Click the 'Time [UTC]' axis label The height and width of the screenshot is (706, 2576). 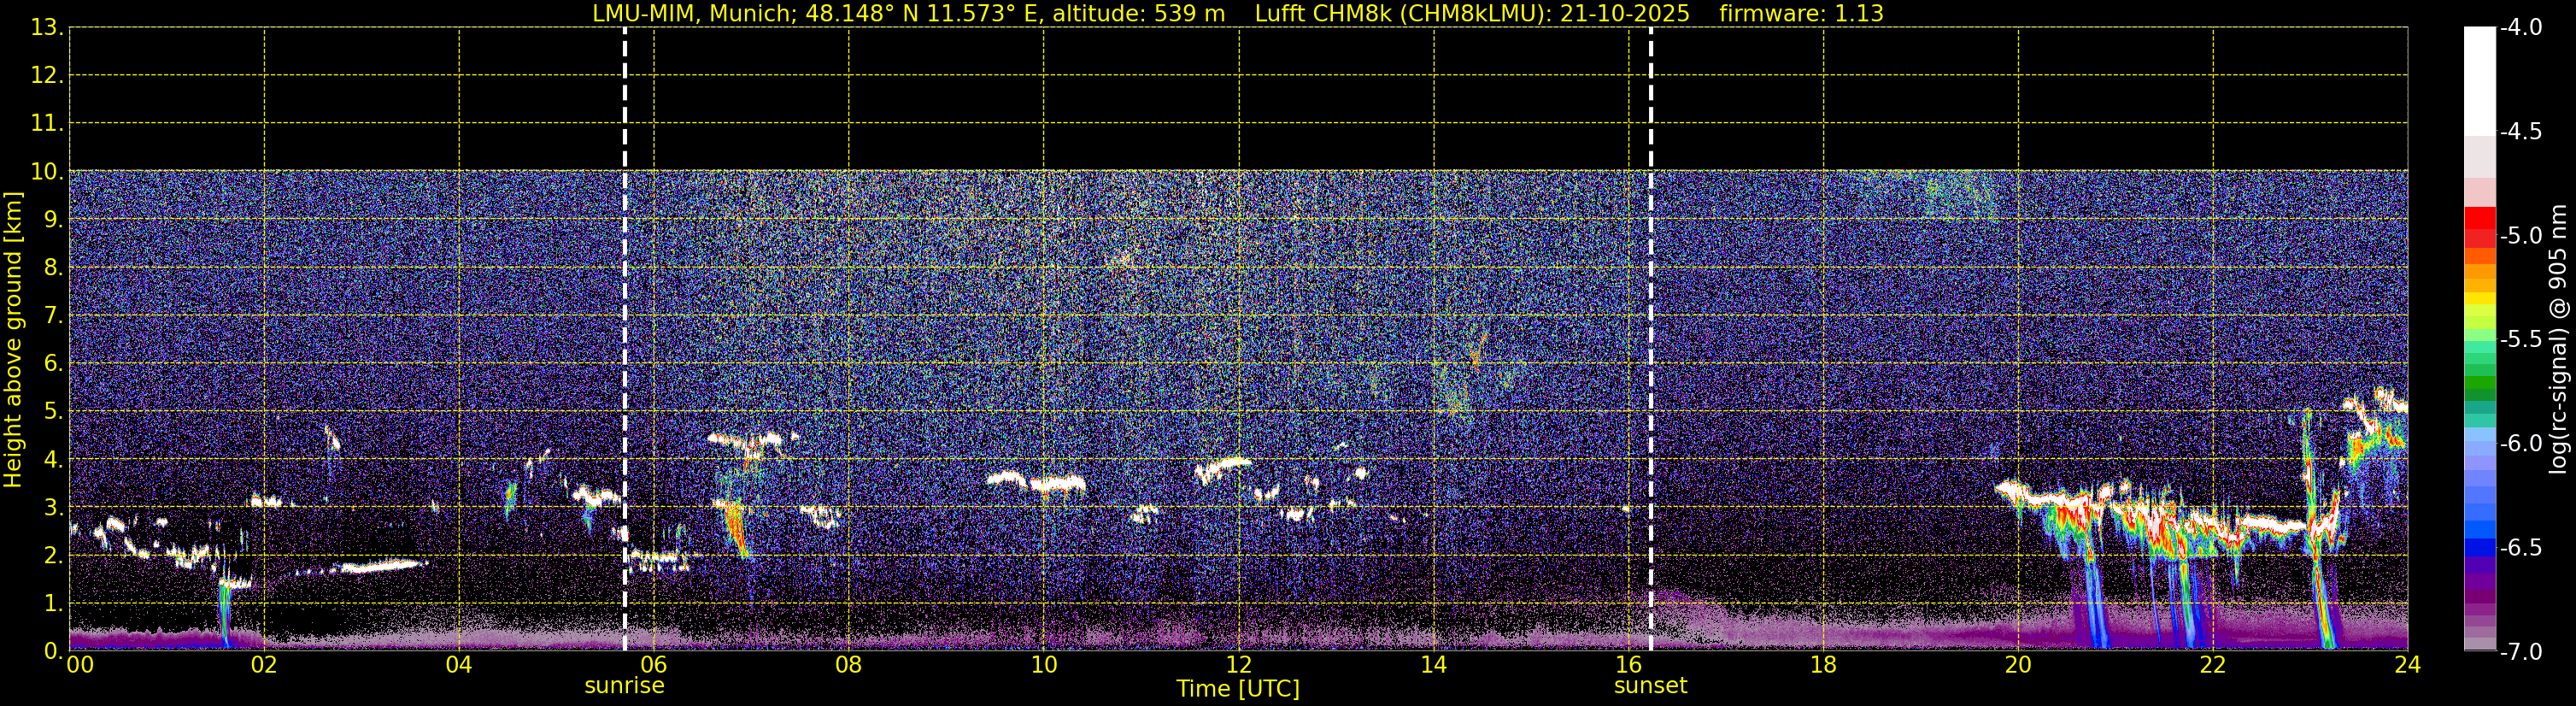pyautogui.click(x=1238, y=689)
